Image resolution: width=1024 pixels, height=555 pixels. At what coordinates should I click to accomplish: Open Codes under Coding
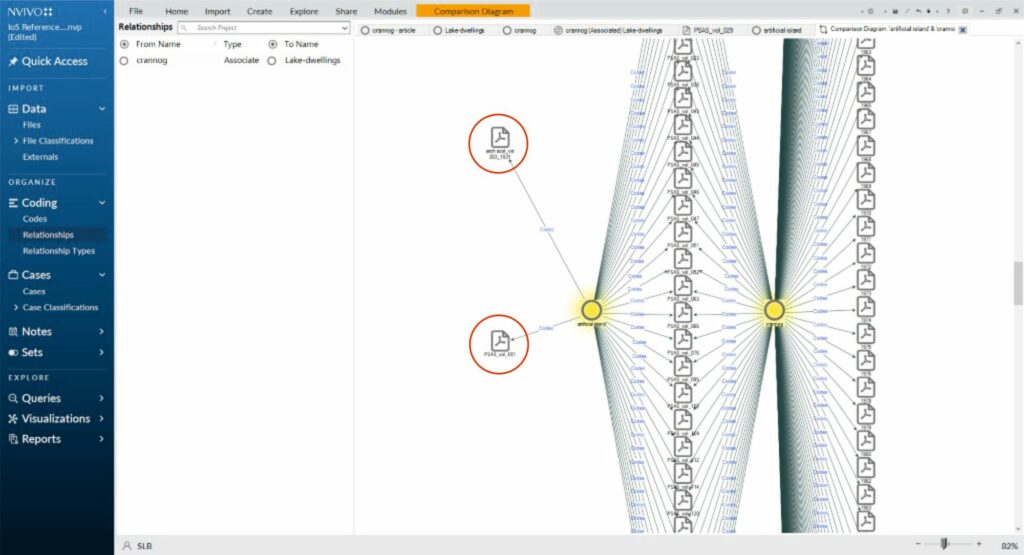pos(35,219)
